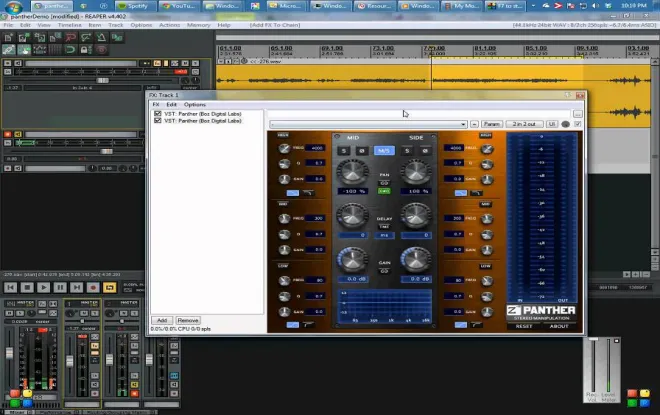
Task: Click the Save Project toolbar icon
Action: click(39, 37)
